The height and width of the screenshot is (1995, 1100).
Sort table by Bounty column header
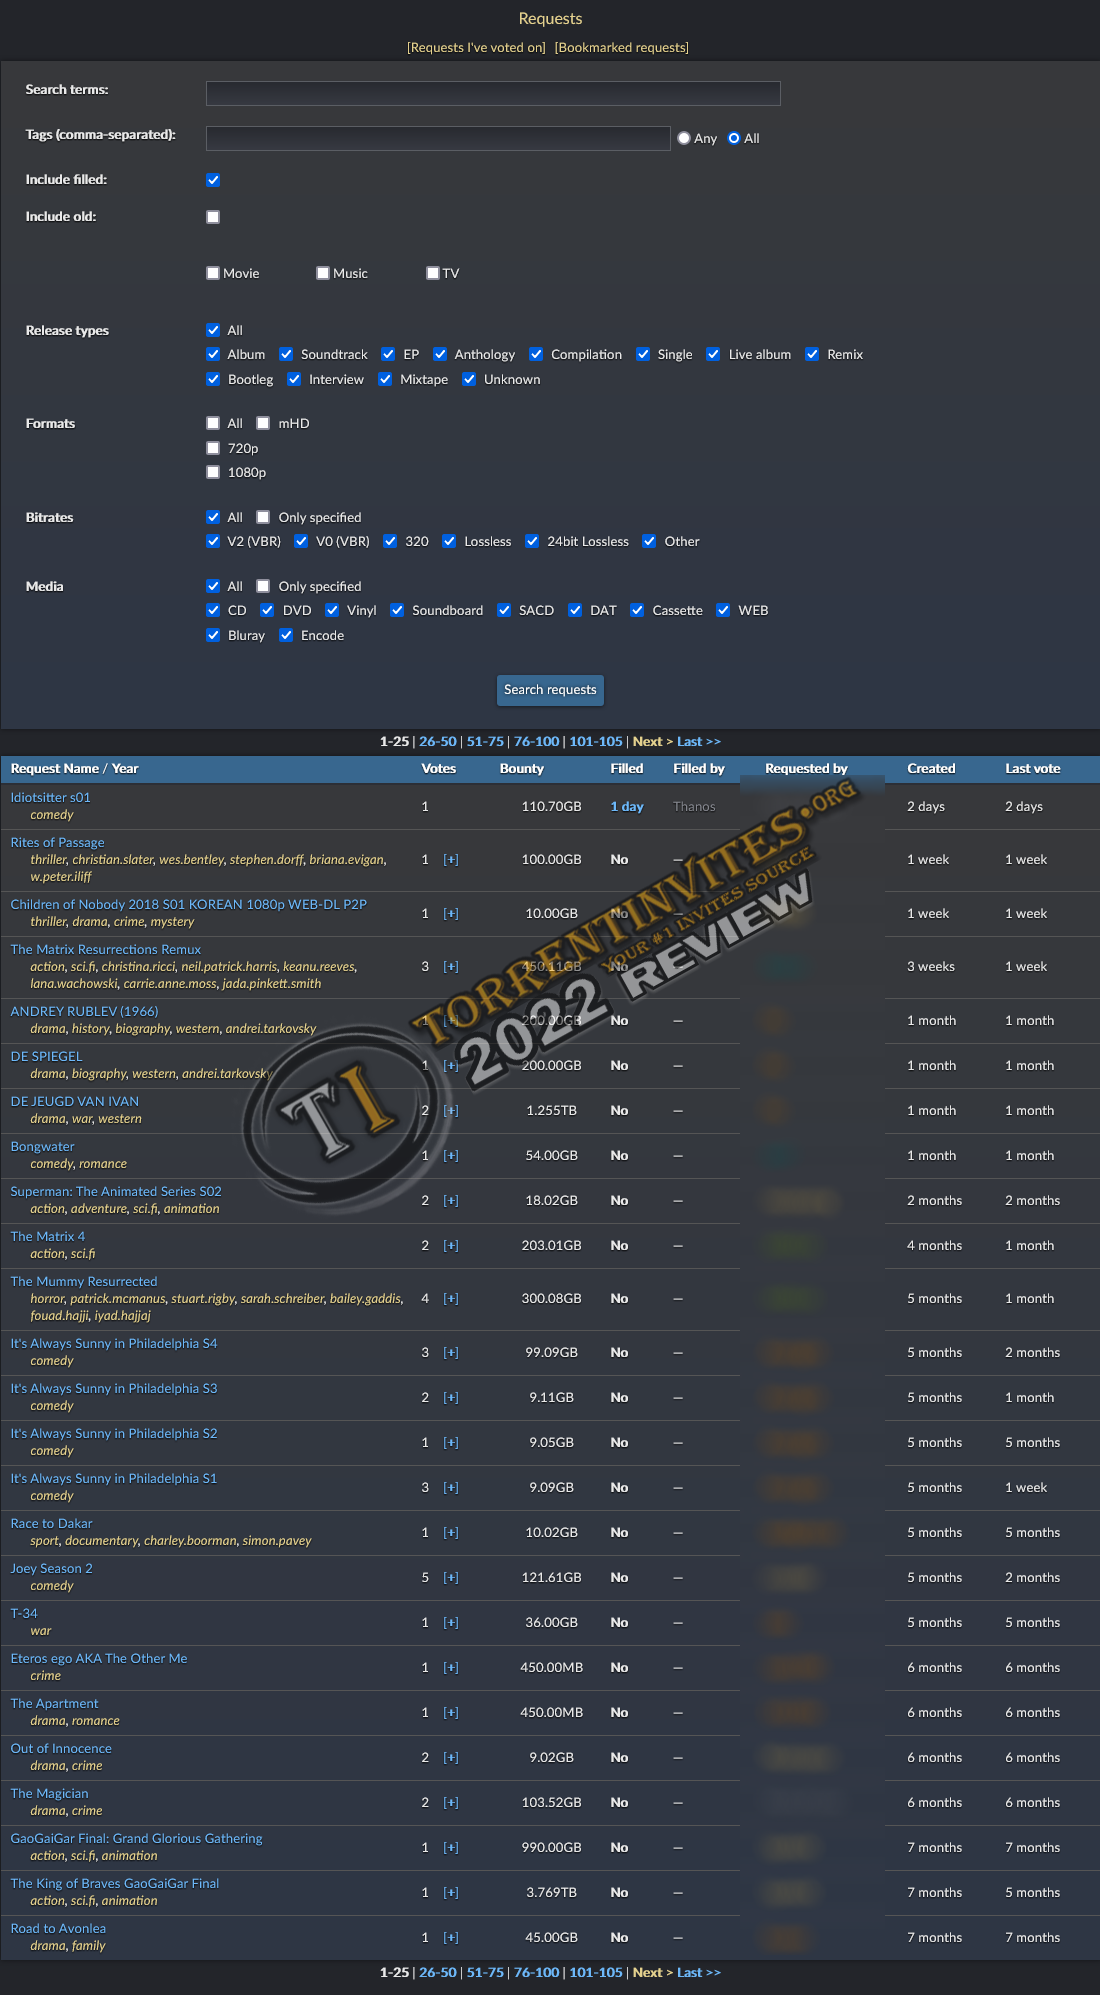pyautogui.click(x=521, y=769)
